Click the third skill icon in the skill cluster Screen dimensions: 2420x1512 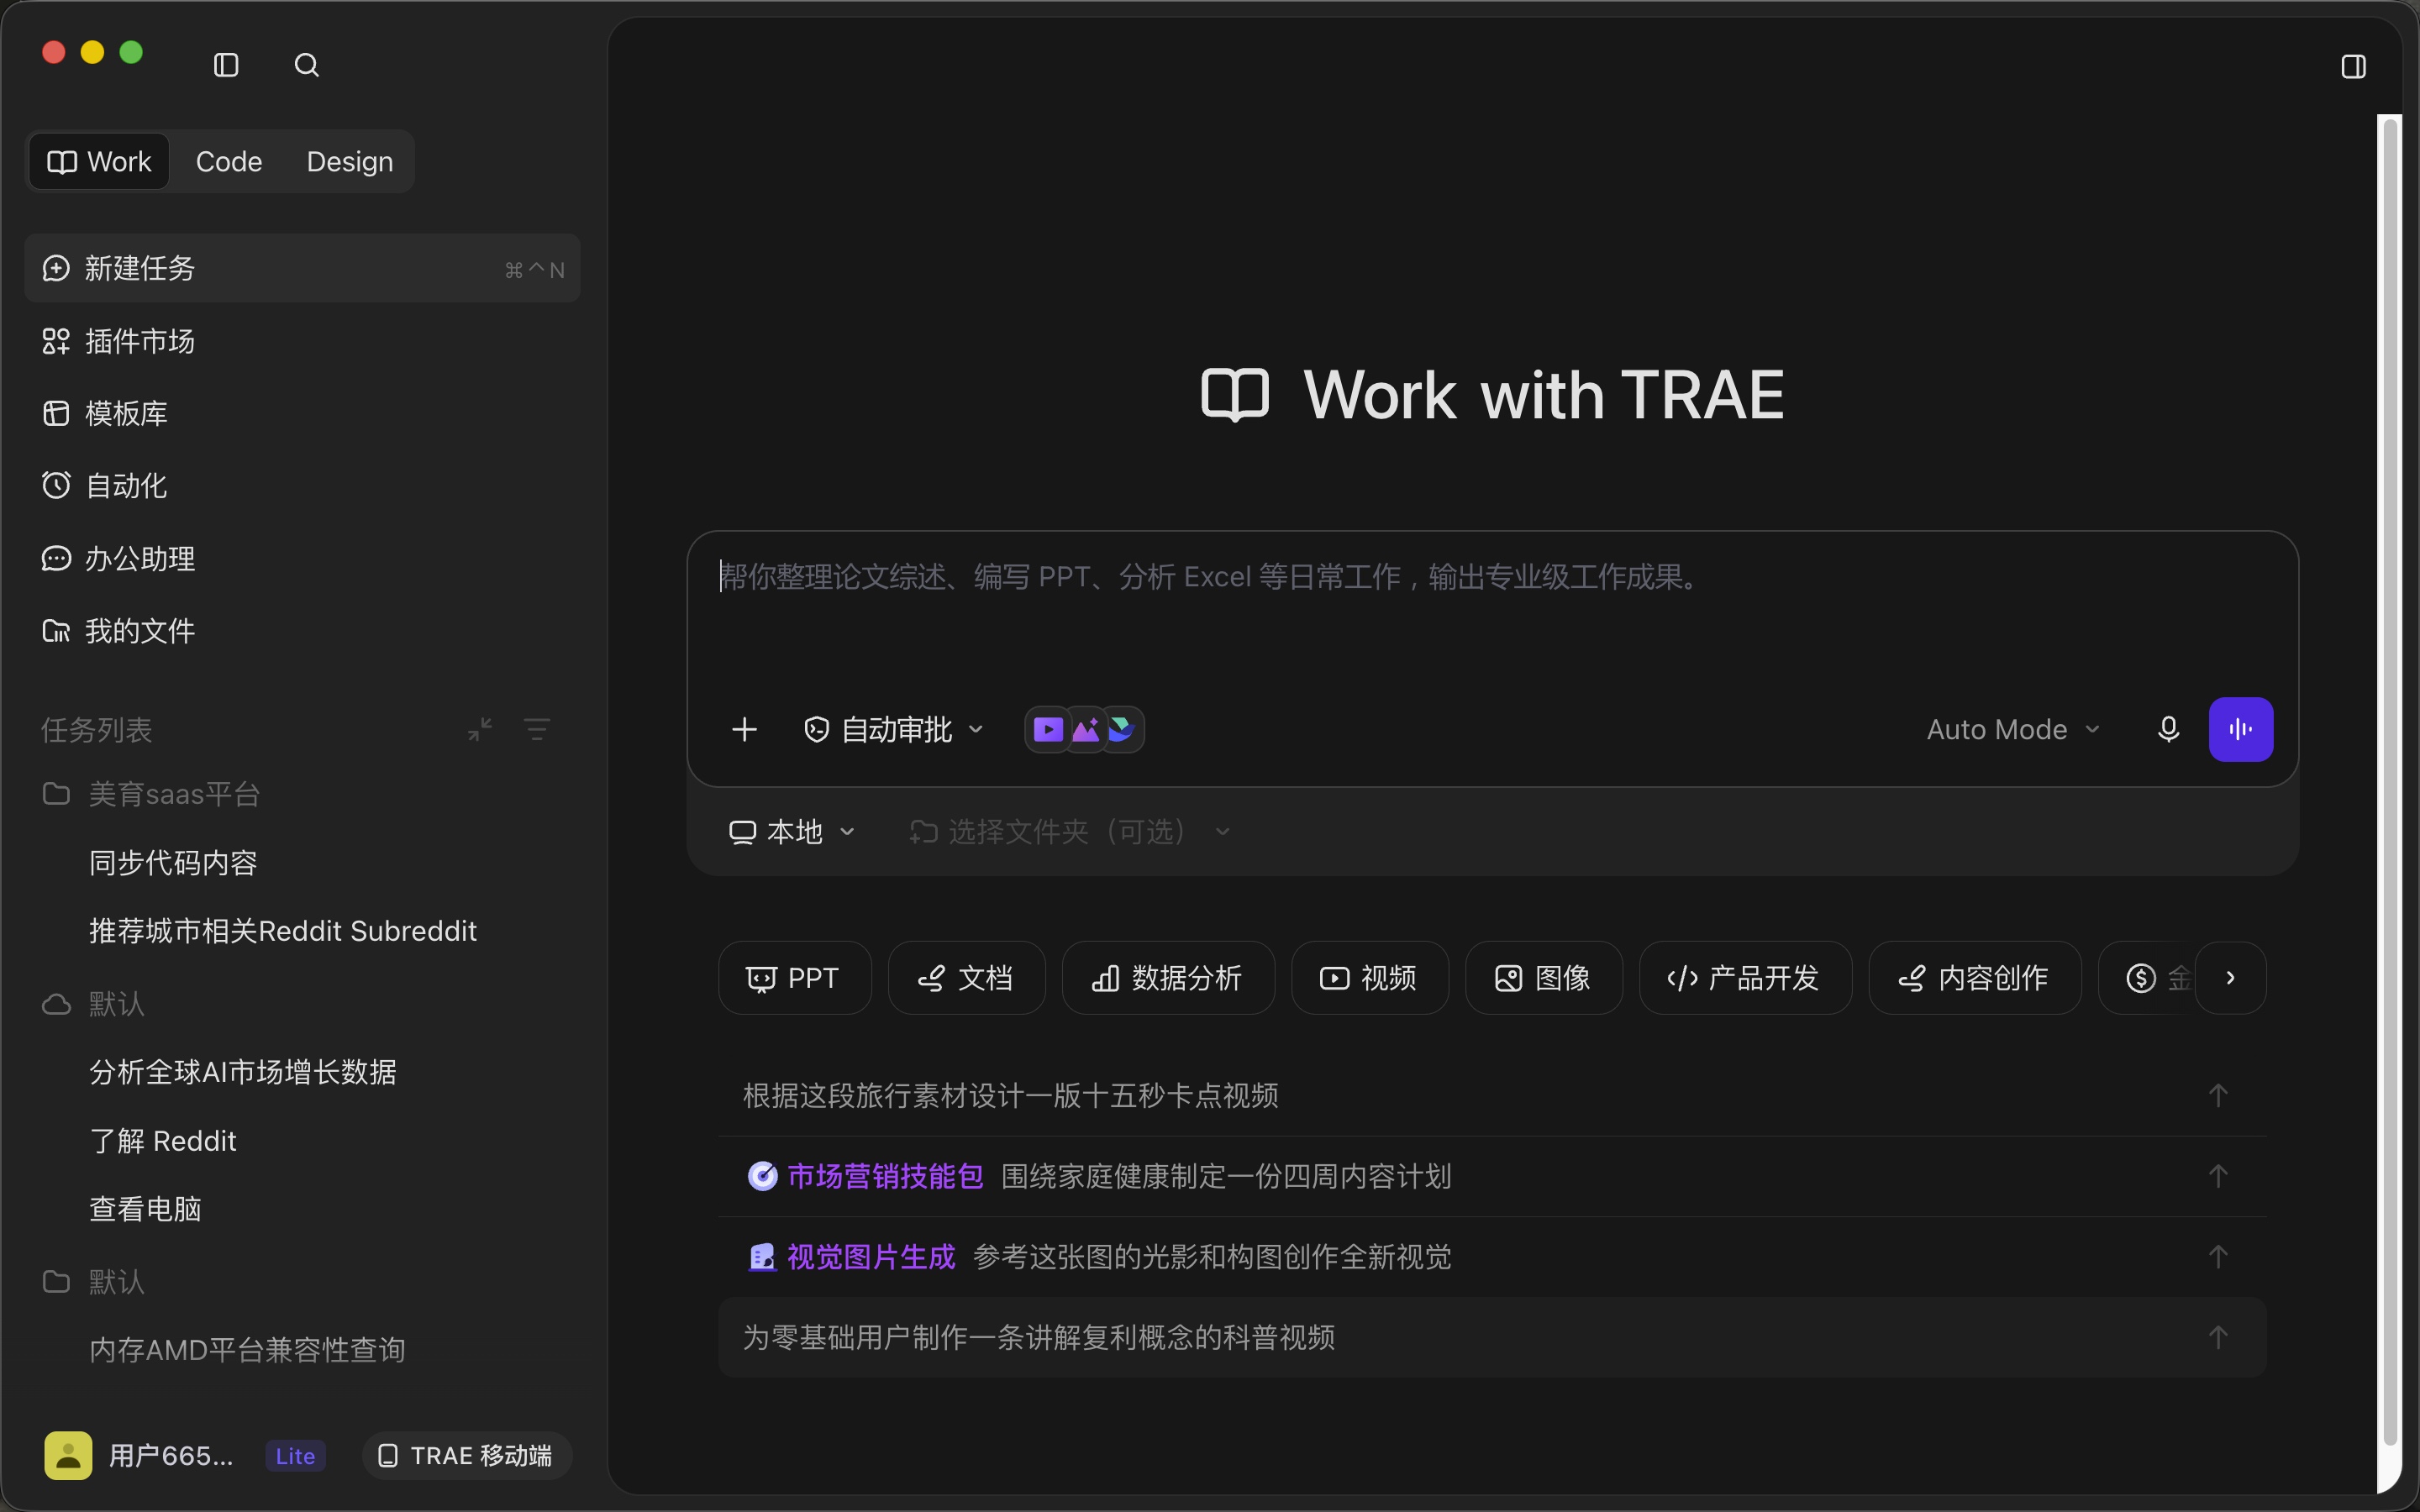pos(1121,729)
